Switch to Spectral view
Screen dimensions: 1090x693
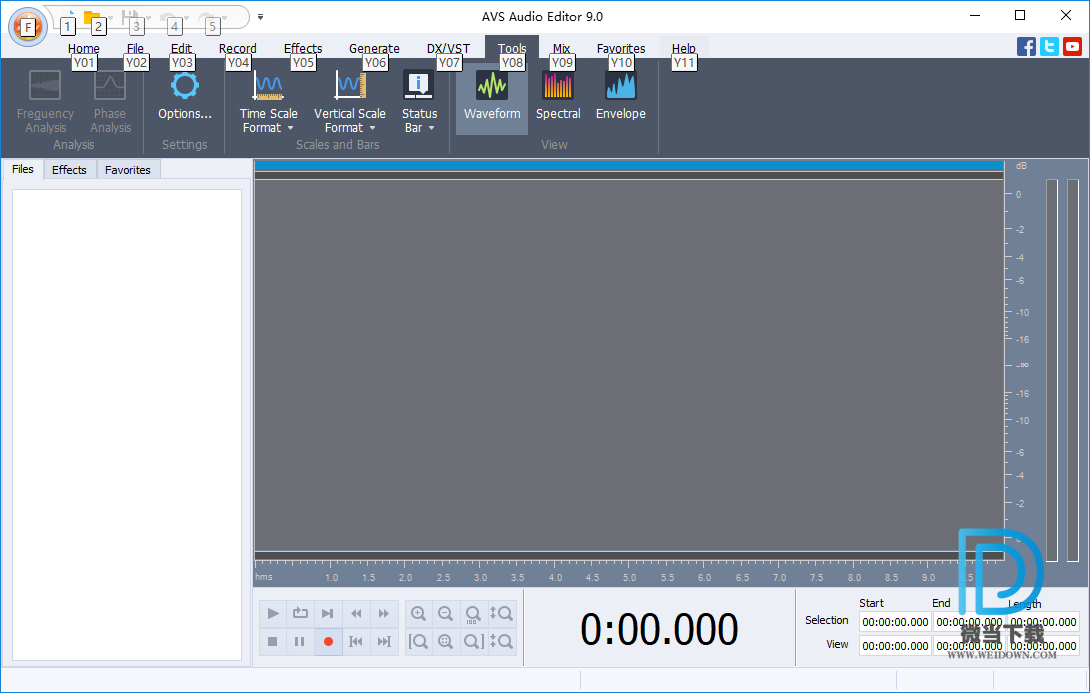click(558, 97)
